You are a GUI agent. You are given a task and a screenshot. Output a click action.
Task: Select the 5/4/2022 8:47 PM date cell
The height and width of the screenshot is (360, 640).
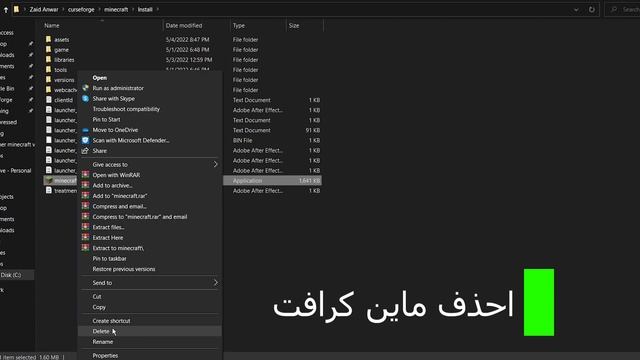pos(187,40)
